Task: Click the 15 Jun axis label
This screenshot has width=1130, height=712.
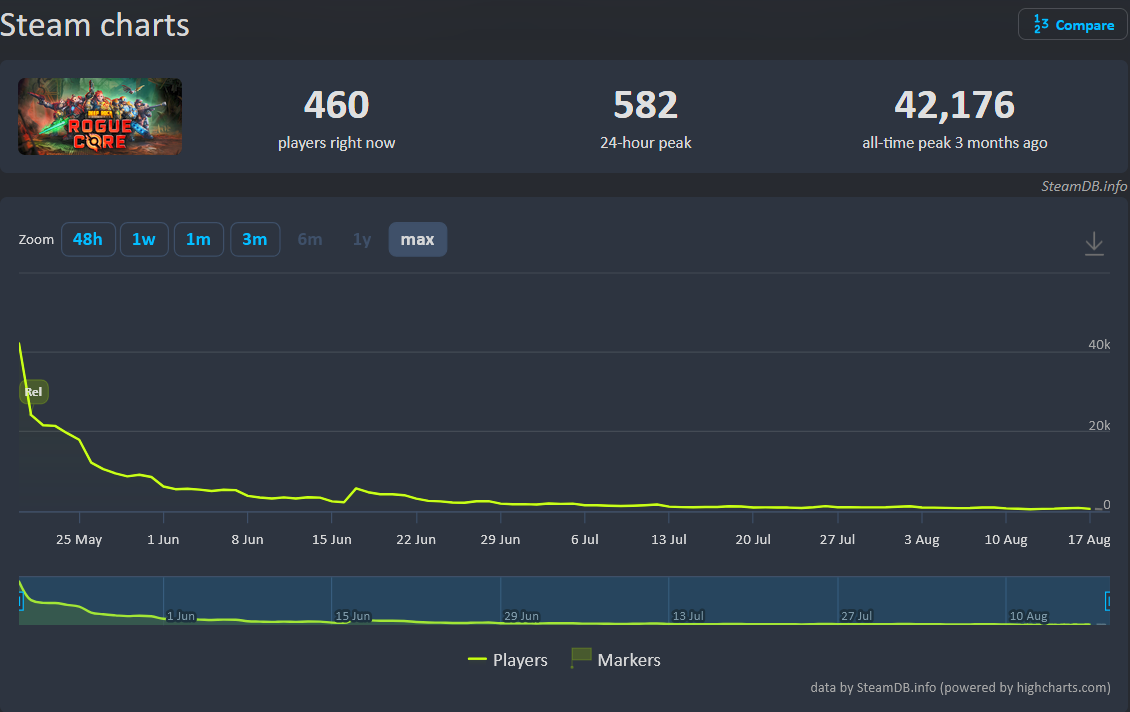Action: [x=332, y=539]
